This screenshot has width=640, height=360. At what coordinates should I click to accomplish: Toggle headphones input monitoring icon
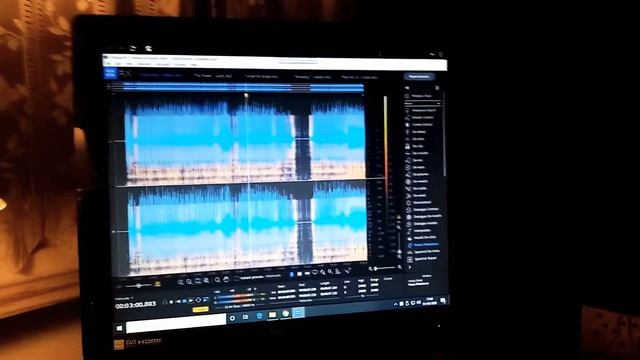pyautogui.click(x=165, y=302)
